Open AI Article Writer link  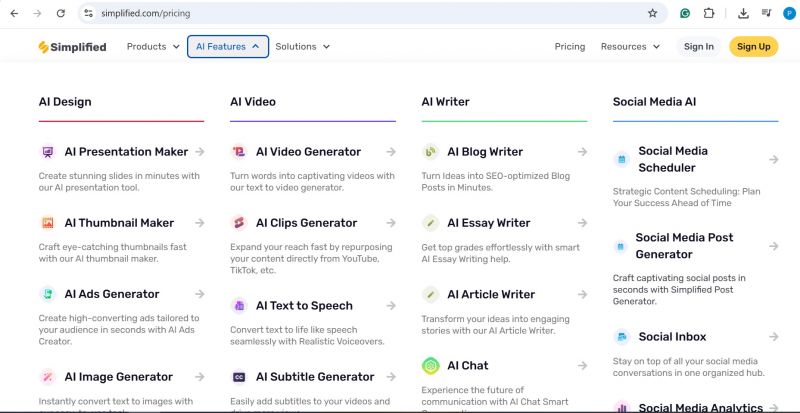click(491, 295)
